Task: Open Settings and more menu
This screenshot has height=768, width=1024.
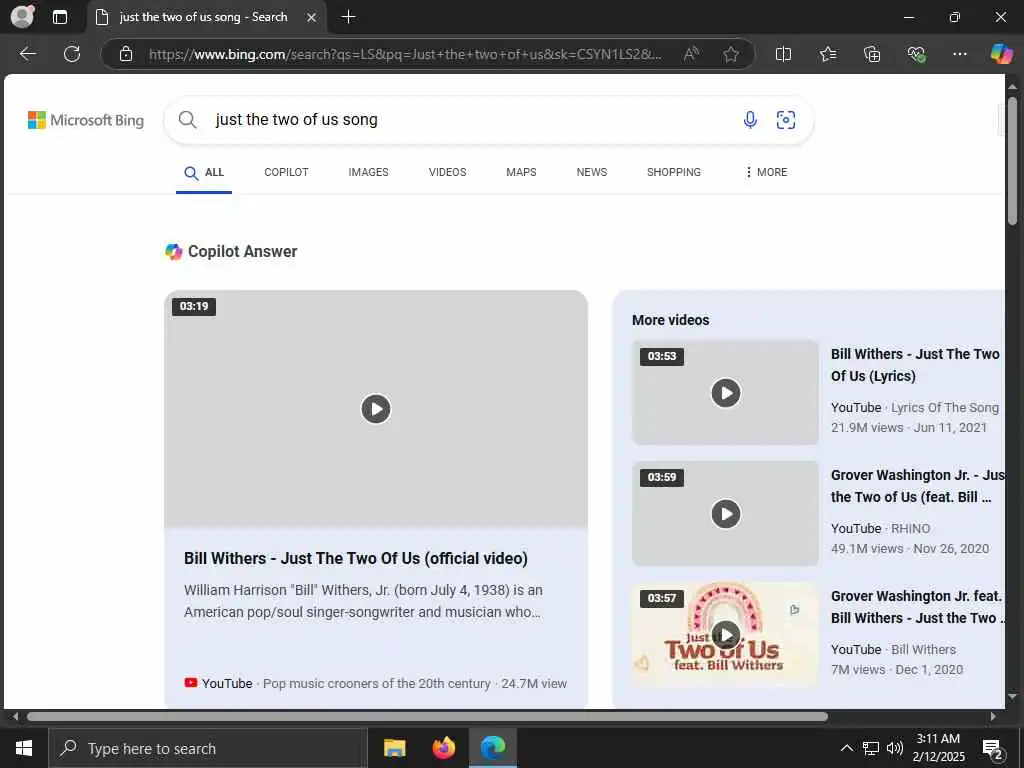Action: pos(959,54)
